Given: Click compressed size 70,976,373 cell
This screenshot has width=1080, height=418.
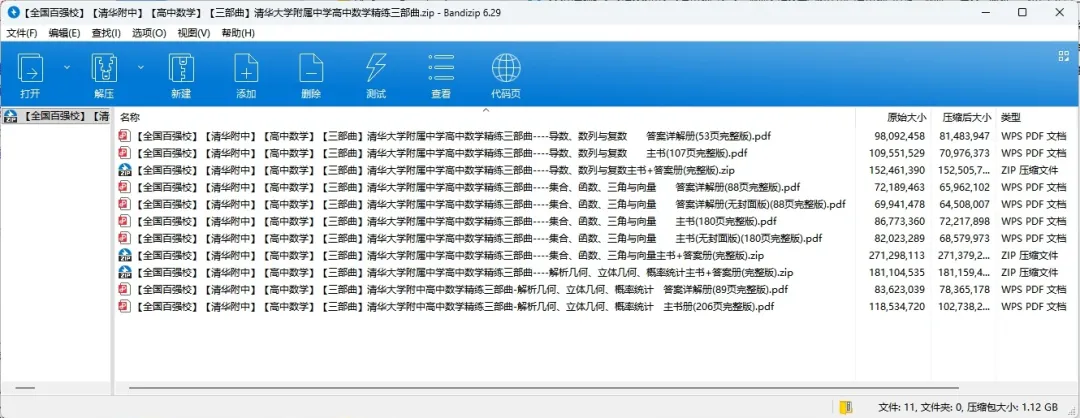Looking at the screenshot, I should [964, 153].
